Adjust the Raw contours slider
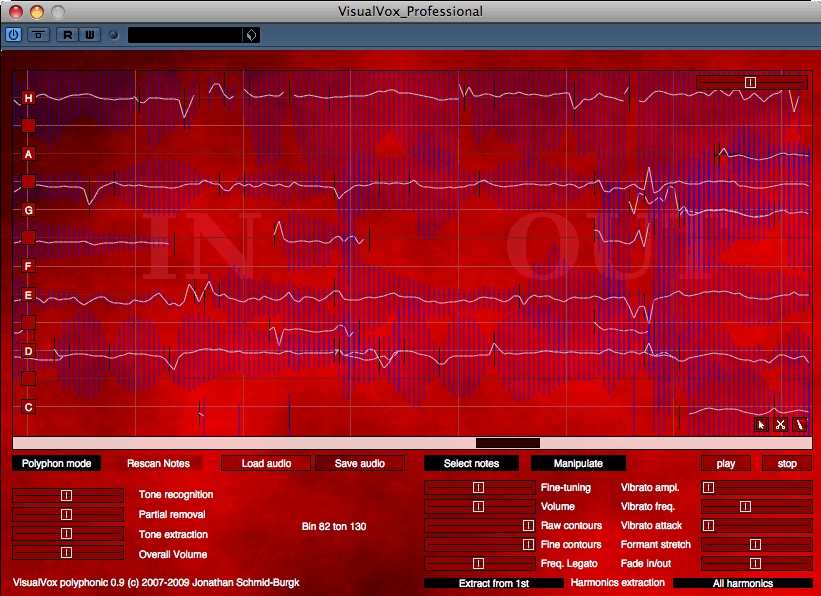821x596 pixels. [479, 525]
